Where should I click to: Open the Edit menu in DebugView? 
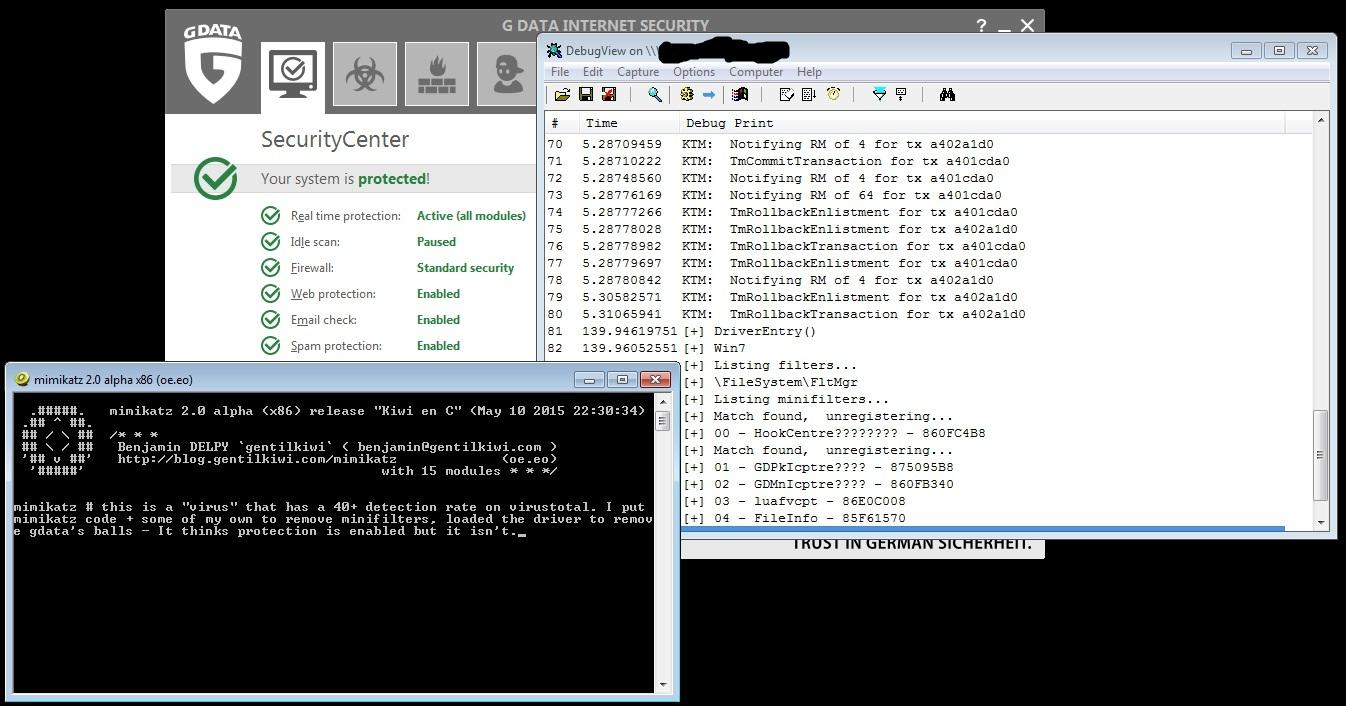pos(593,72)
